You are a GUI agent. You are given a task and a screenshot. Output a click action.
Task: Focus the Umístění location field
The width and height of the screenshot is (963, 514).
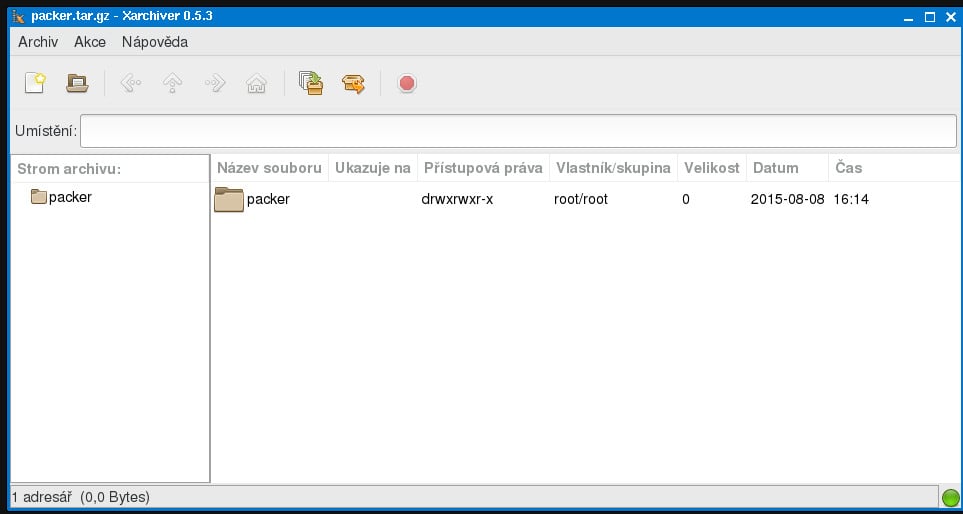(x=518, y=131)
